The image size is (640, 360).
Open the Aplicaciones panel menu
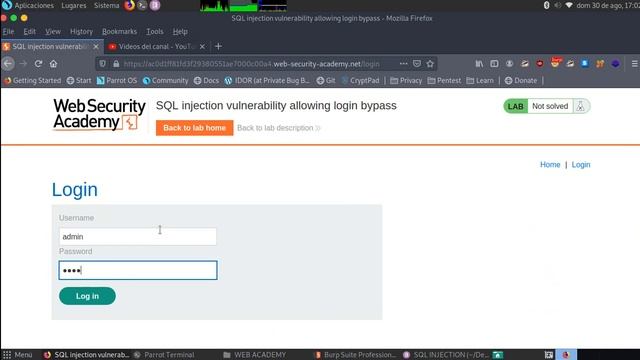pyautogui.click(x=34, y=5)
